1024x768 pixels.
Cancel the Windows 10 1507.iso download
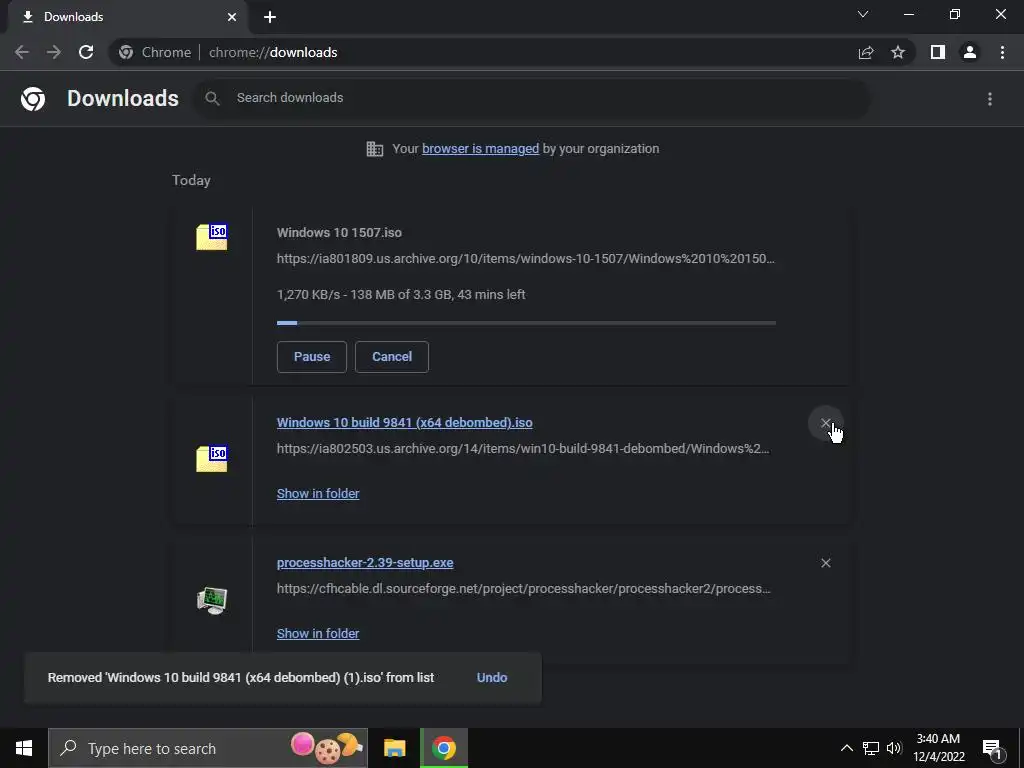[x=392, y=357]
